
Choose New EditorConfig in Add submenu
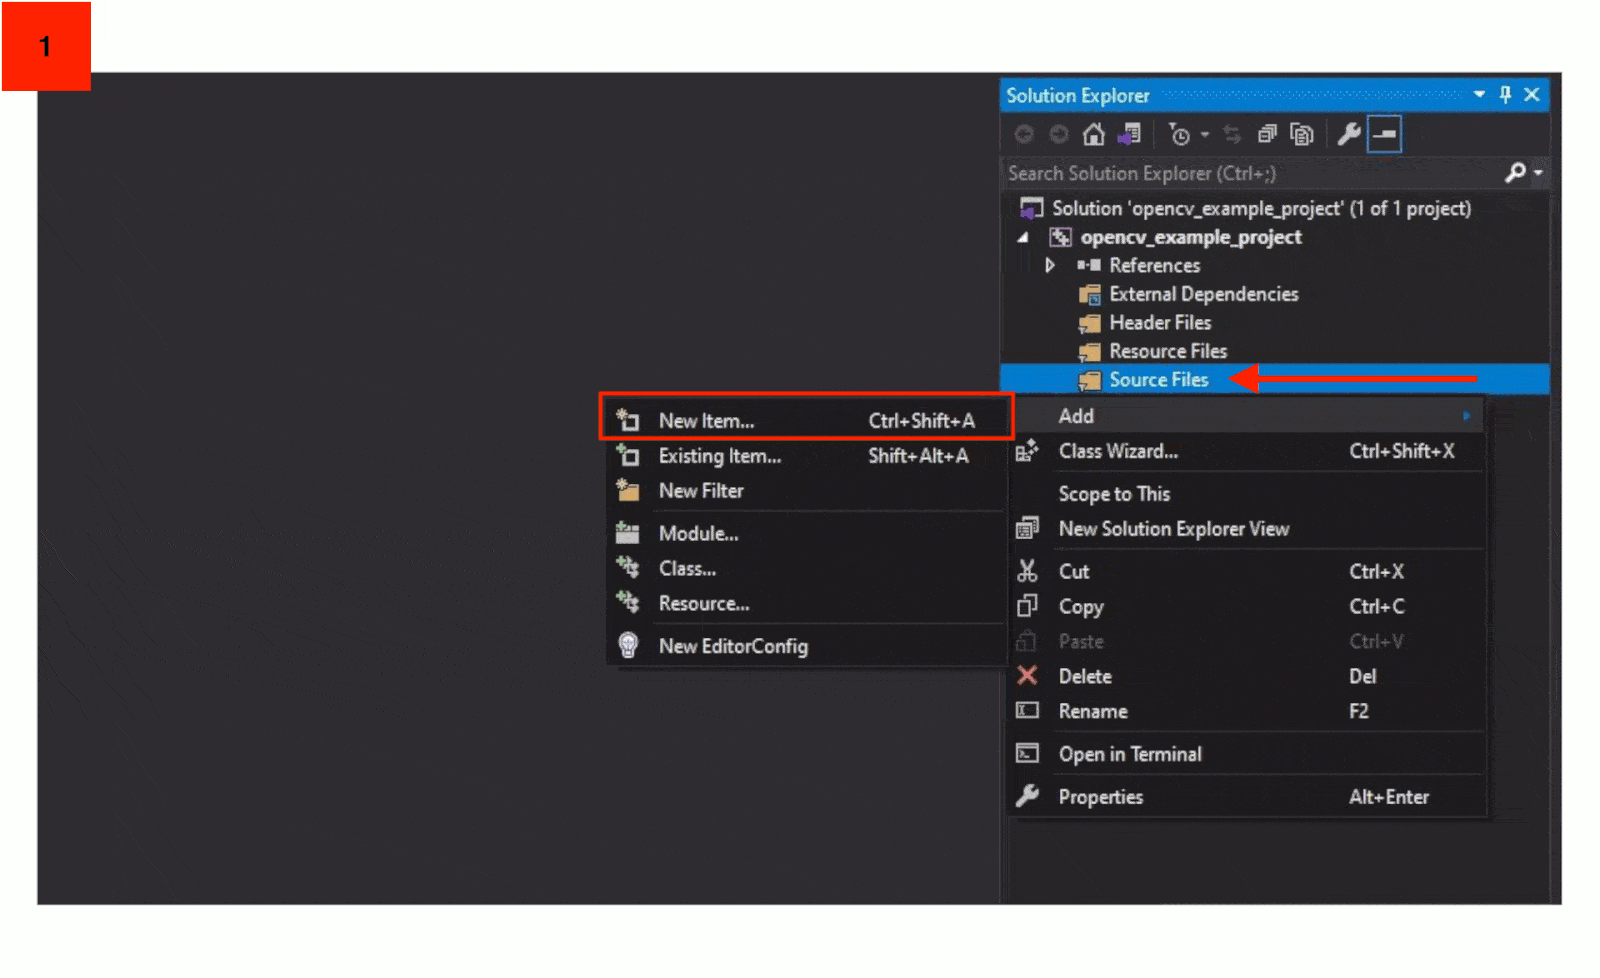coord(806,646)
